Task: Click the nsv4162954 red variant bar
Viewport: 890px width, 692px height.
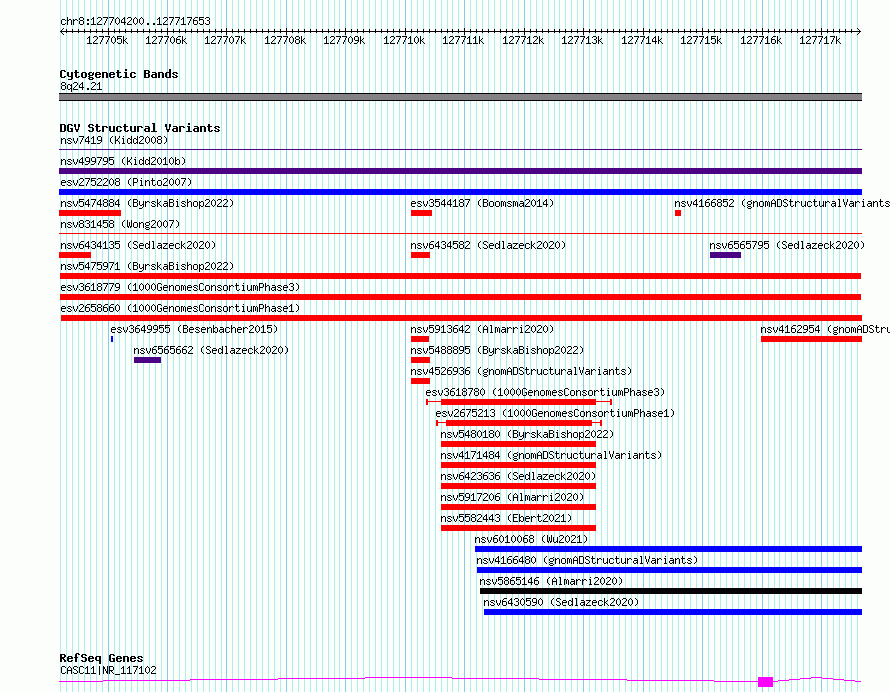Action: click(x=811, y=339)
